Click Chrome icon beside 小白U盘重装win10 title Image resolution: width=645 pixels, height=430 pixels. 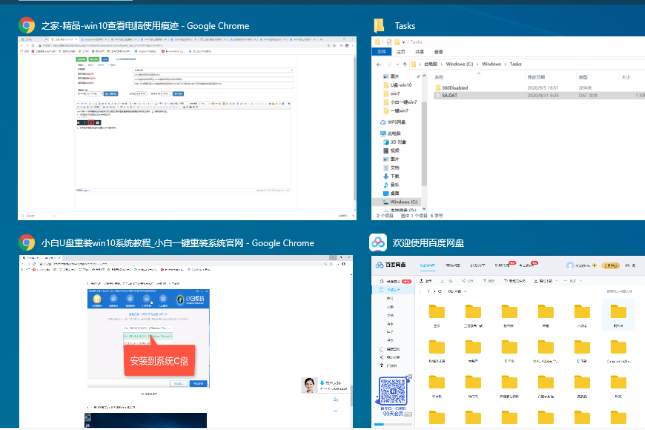[x=27, y=243]
